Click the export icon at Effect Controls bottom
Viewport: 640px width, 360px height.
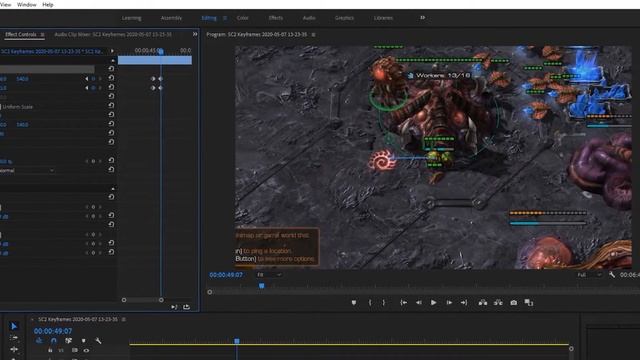[x=187, y=307]
